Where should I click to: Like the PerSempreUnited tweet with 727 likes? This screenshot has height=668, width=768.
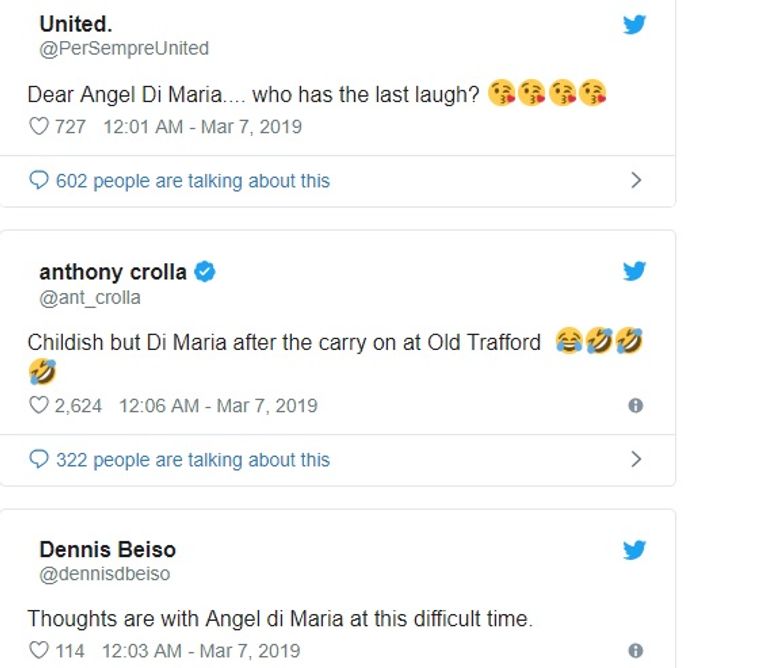(38, 127)
